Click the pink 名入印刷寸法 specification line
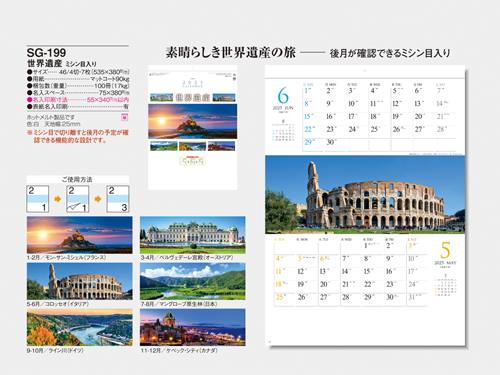This screenshot has width=500, height=375. tap(78, 100)
